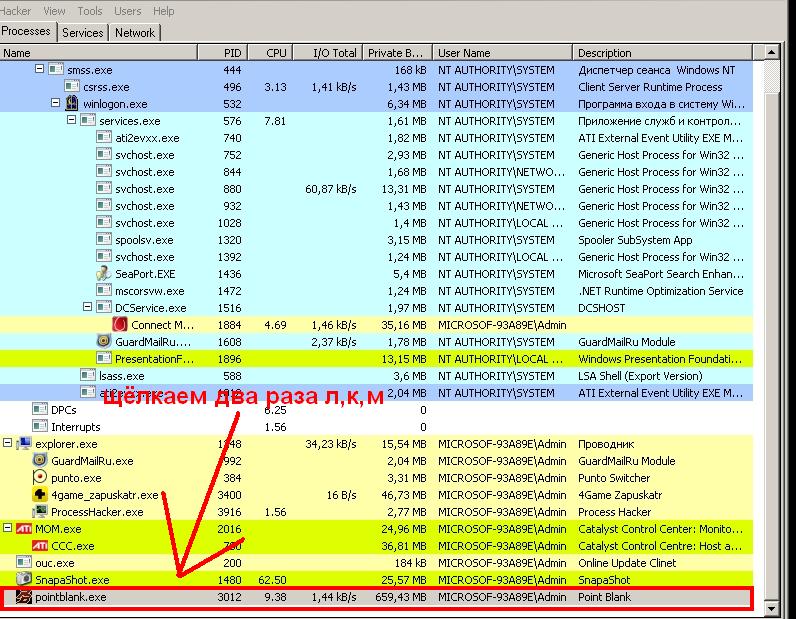Click the punto.exe icon
The height and width of the screenshot is (619, 796).
pos(40,477)
